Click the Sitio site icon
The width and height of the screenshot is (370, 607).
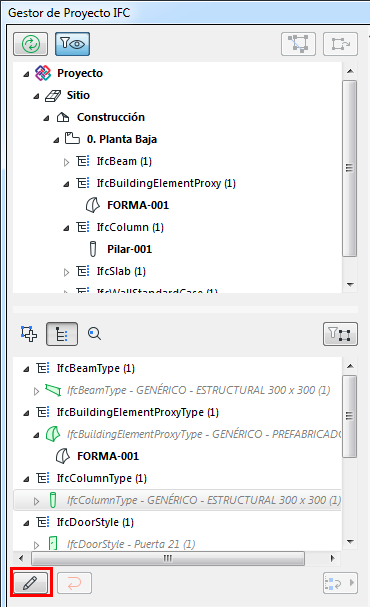(53, 95)
